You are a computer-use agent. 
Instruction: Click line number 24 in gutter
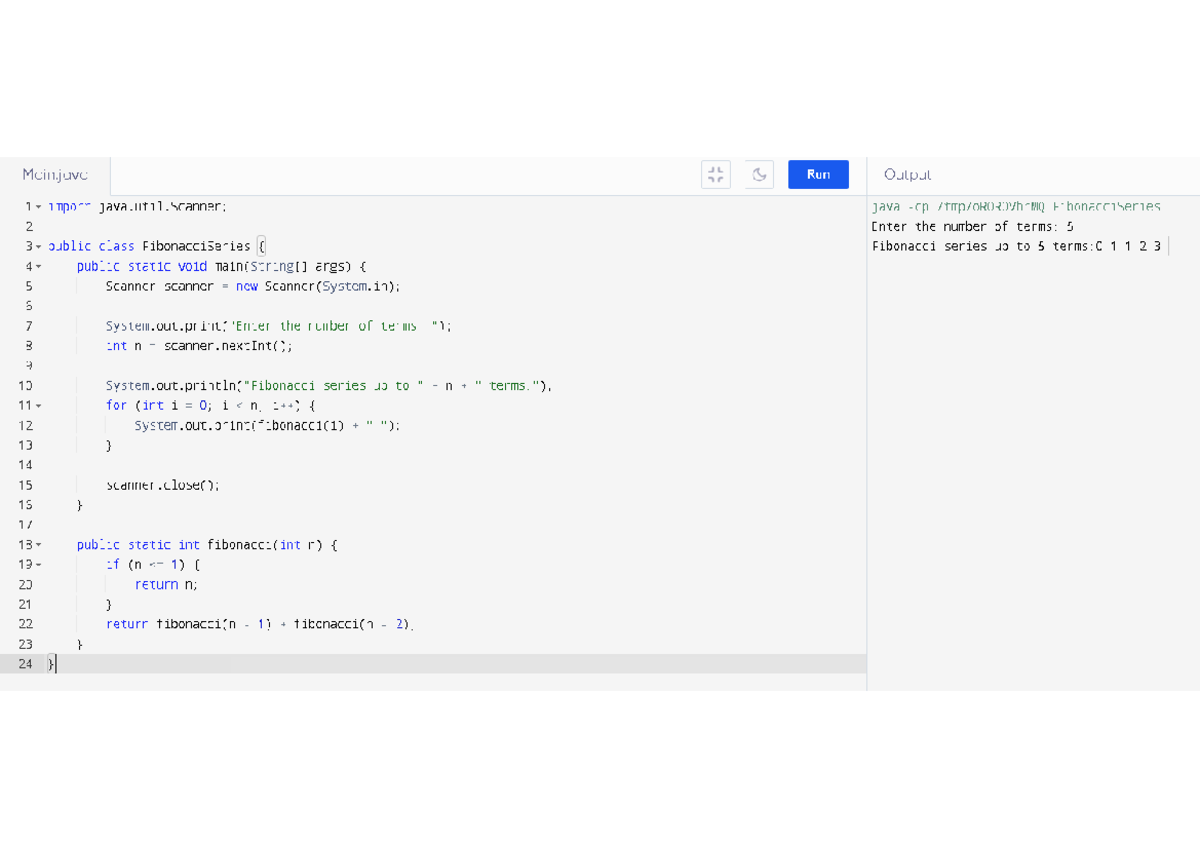pos(25,664)
